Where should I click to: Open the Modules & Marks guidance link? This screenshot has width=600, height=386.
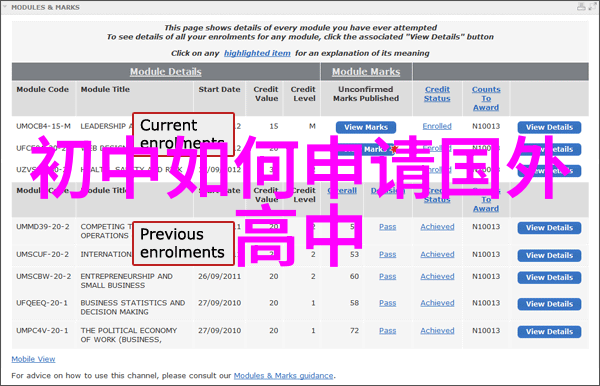click(284, 376)
